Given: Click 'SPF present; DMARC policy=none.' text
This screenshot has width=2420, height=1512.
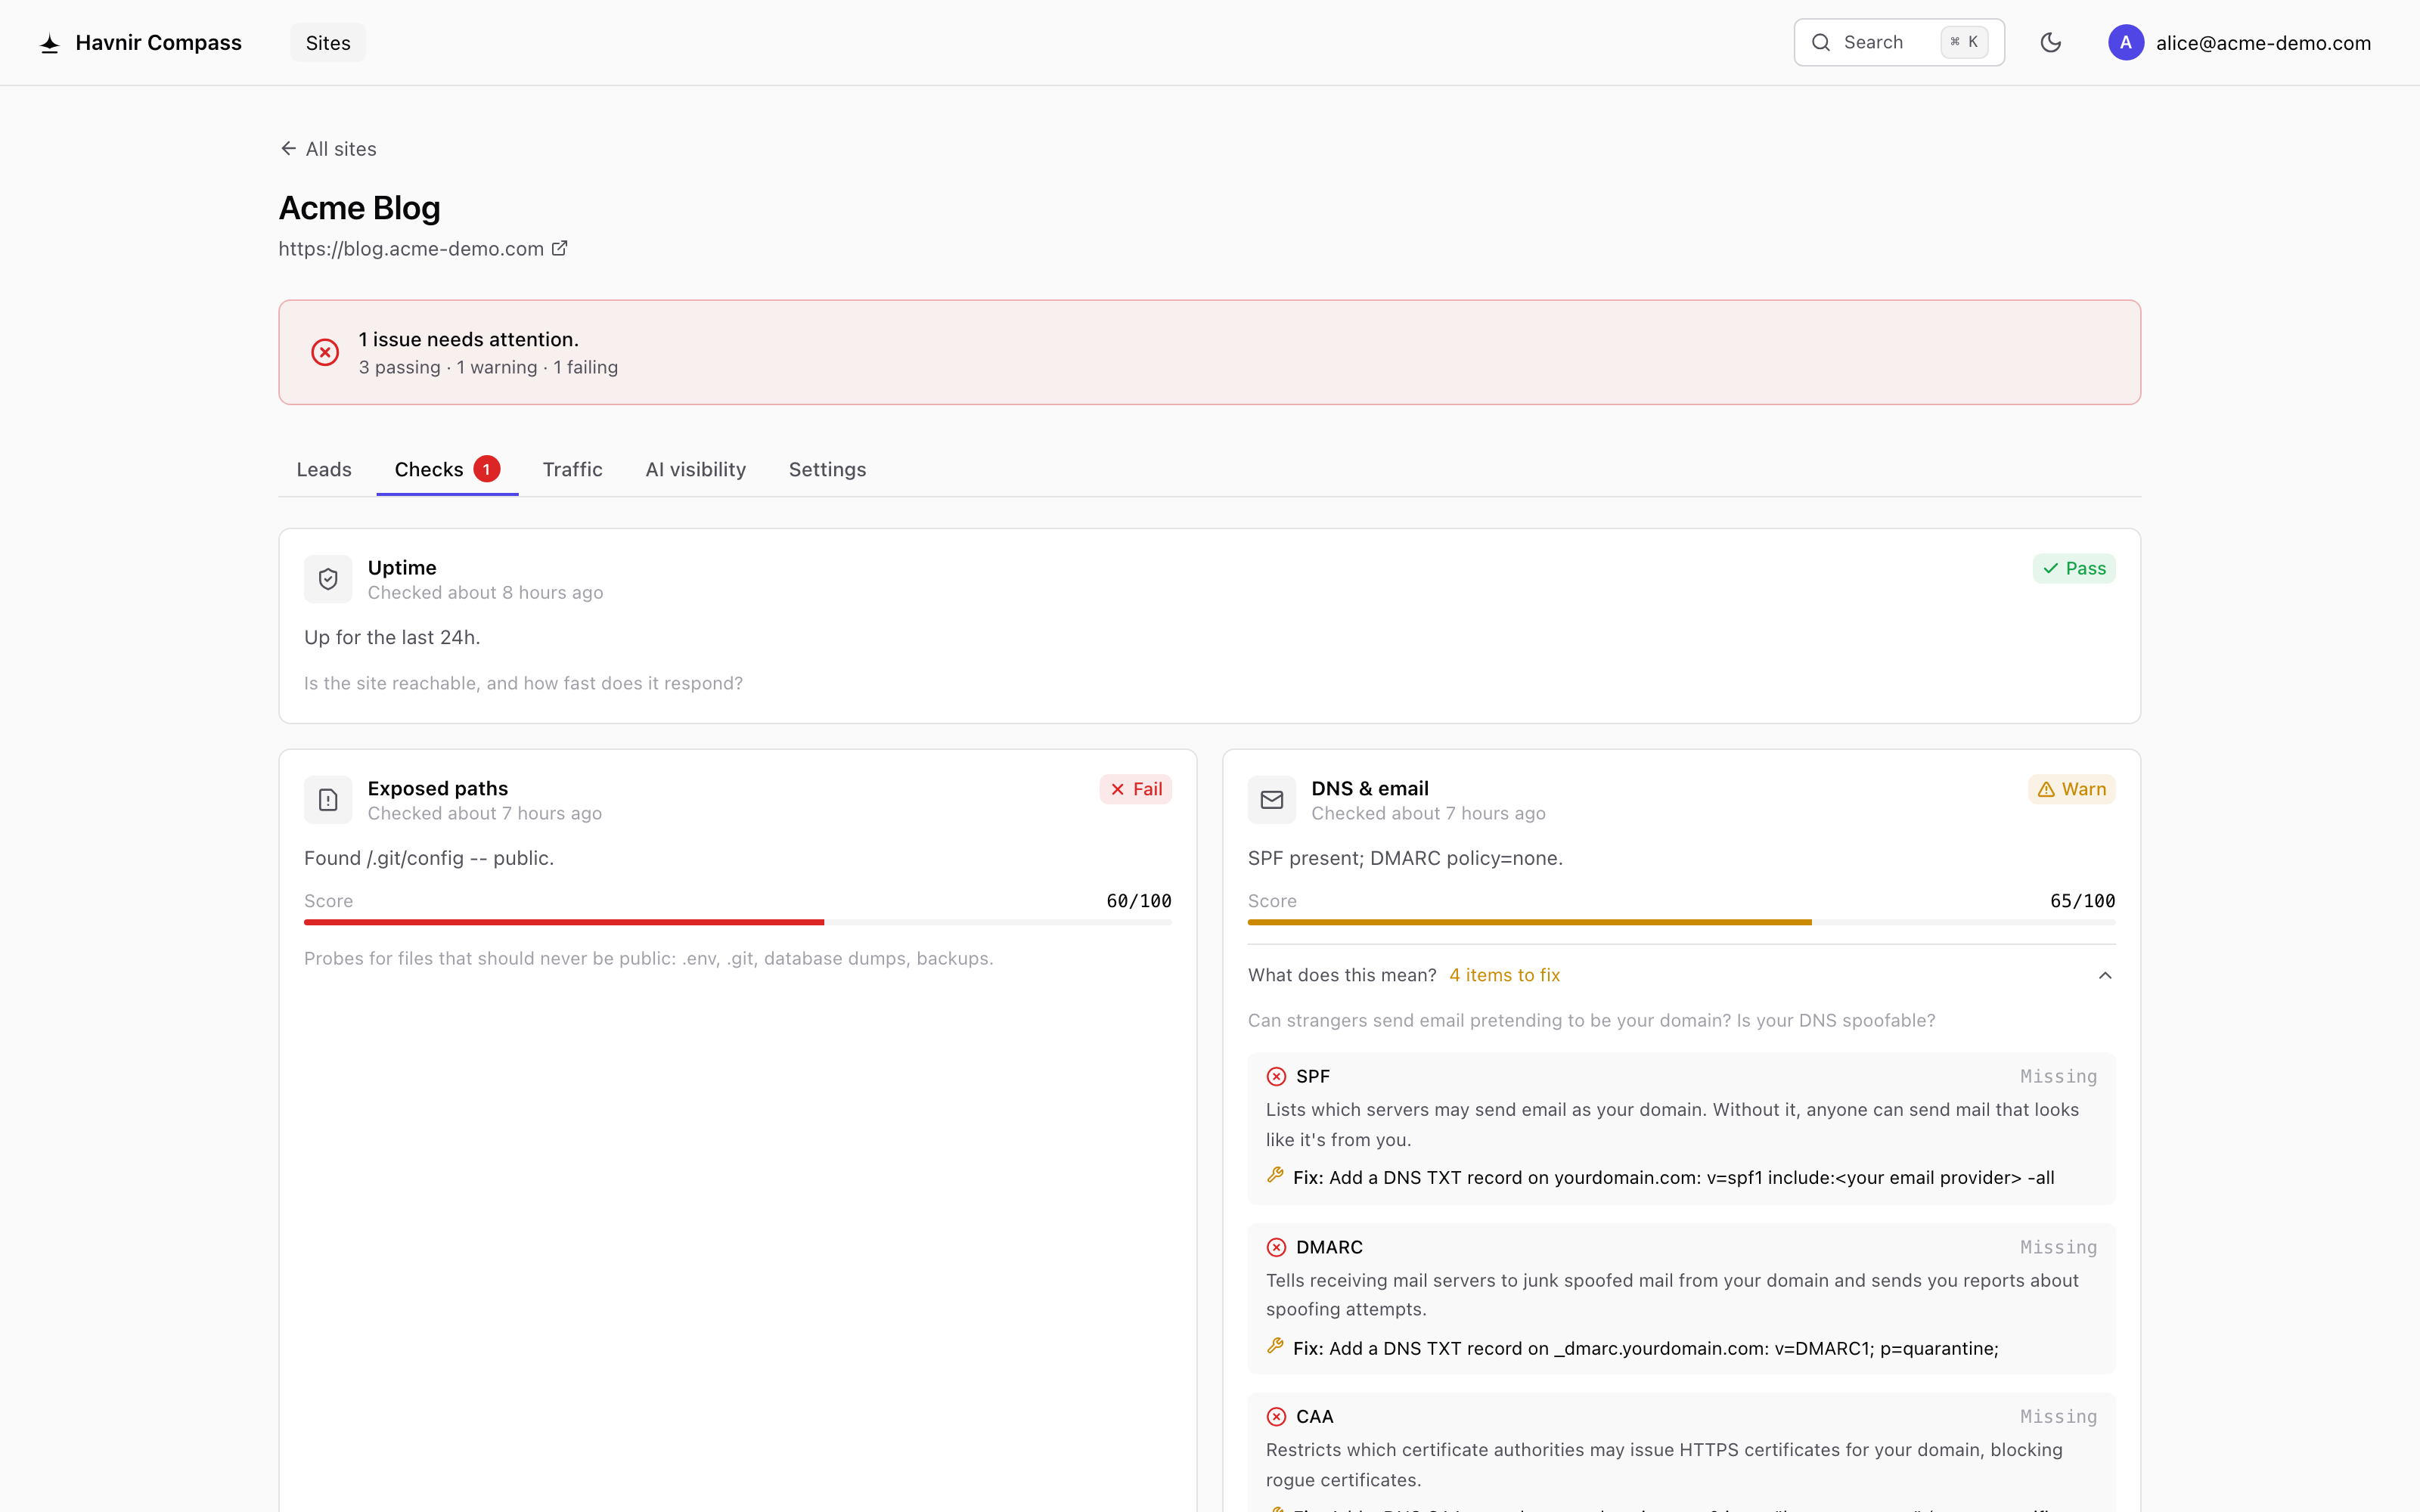Looking at the screenshot, I should click(x=1405, y=858).
